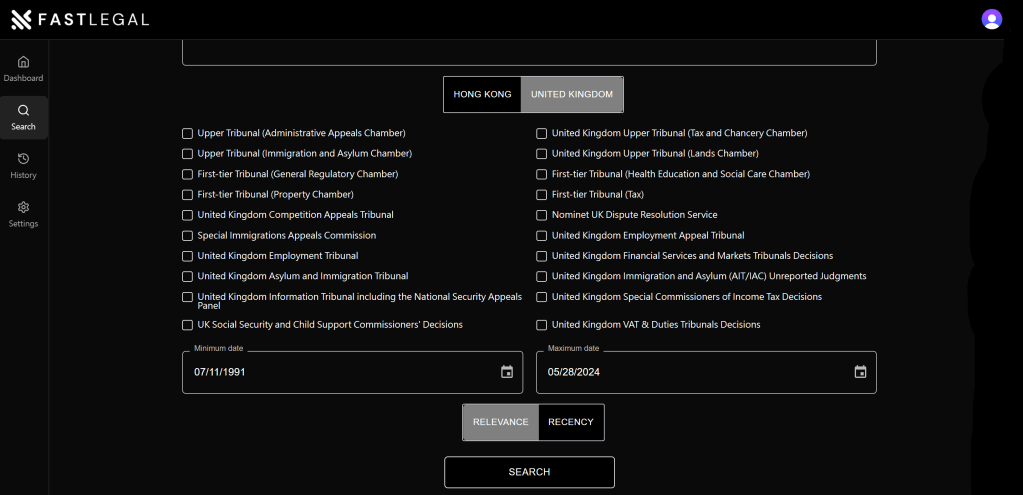Switch to the Hong Kong tab

[x=482, y=94]
